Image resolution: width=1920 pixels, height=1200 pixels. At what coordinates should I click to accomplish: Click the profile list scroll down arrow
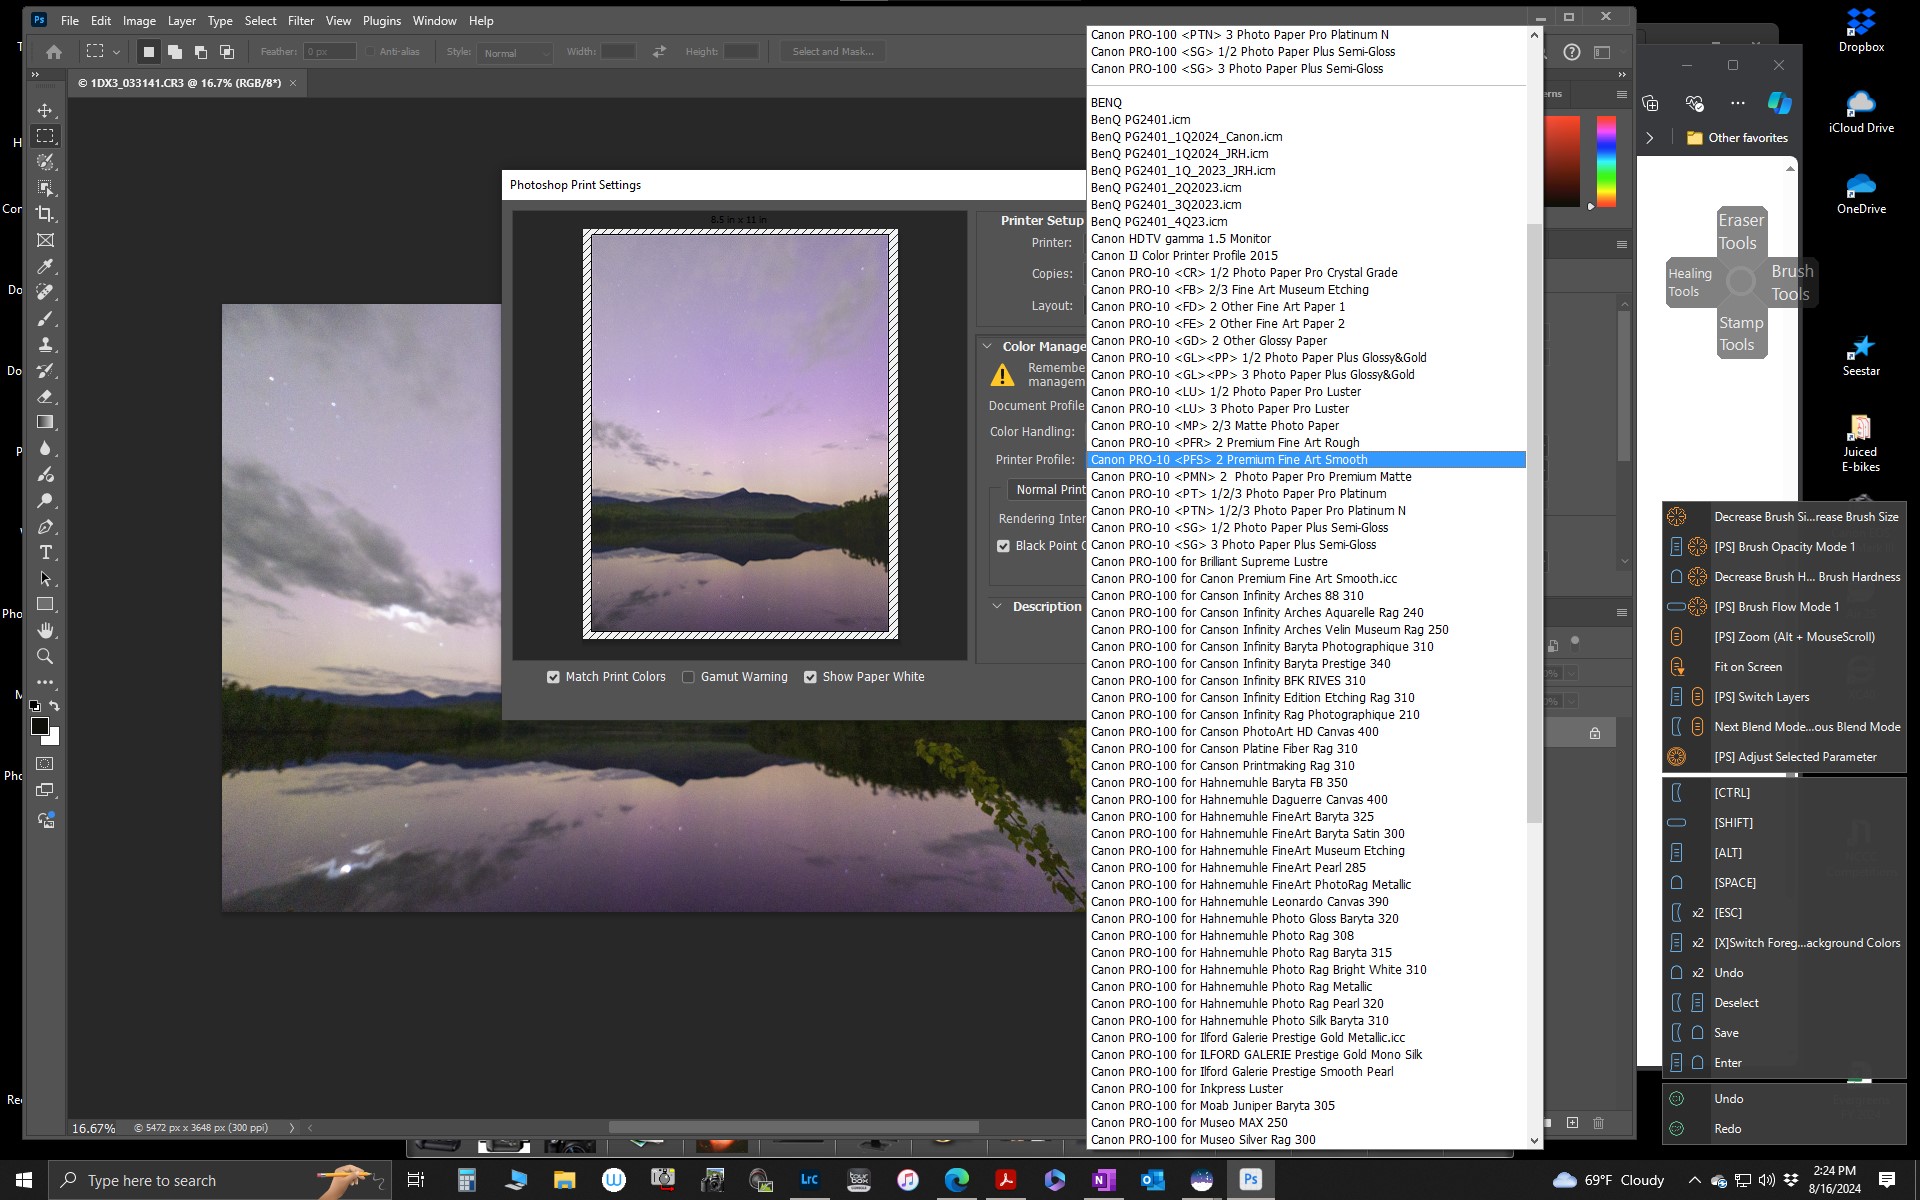[x=1534, y=1140]
